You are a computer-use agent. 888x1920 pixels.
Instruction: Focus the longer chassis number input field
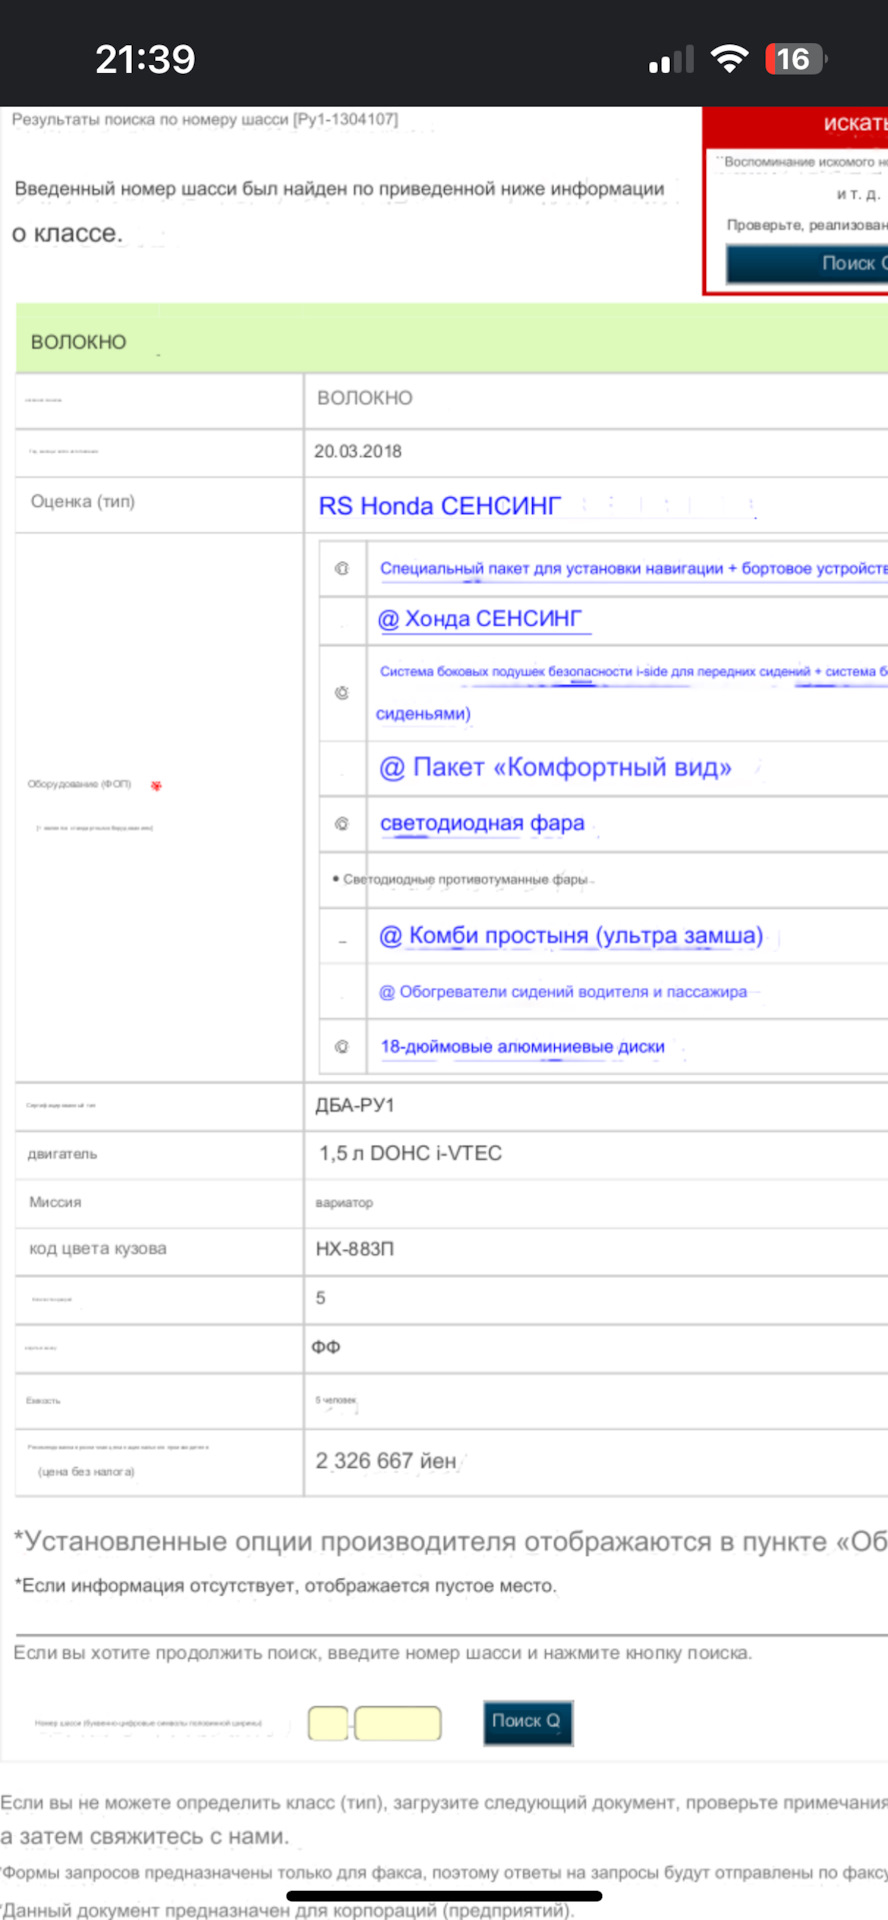[397, 1723]
